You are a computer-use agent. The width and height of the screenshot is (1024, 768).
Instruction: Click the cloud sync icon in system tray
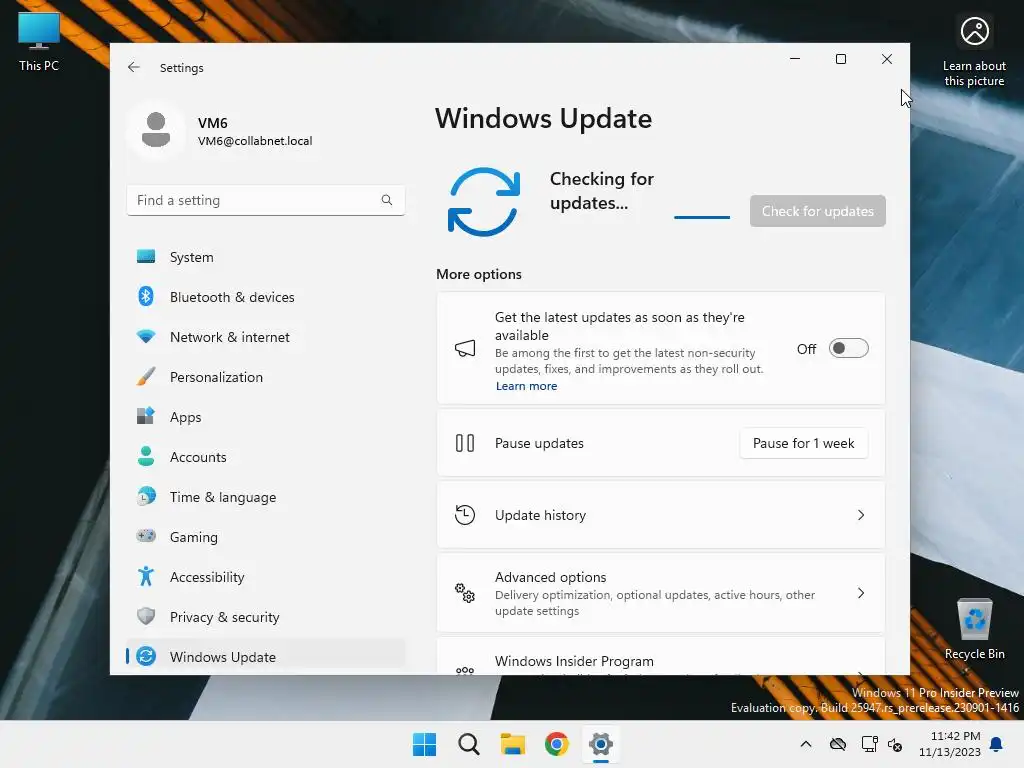pos(838,744)
